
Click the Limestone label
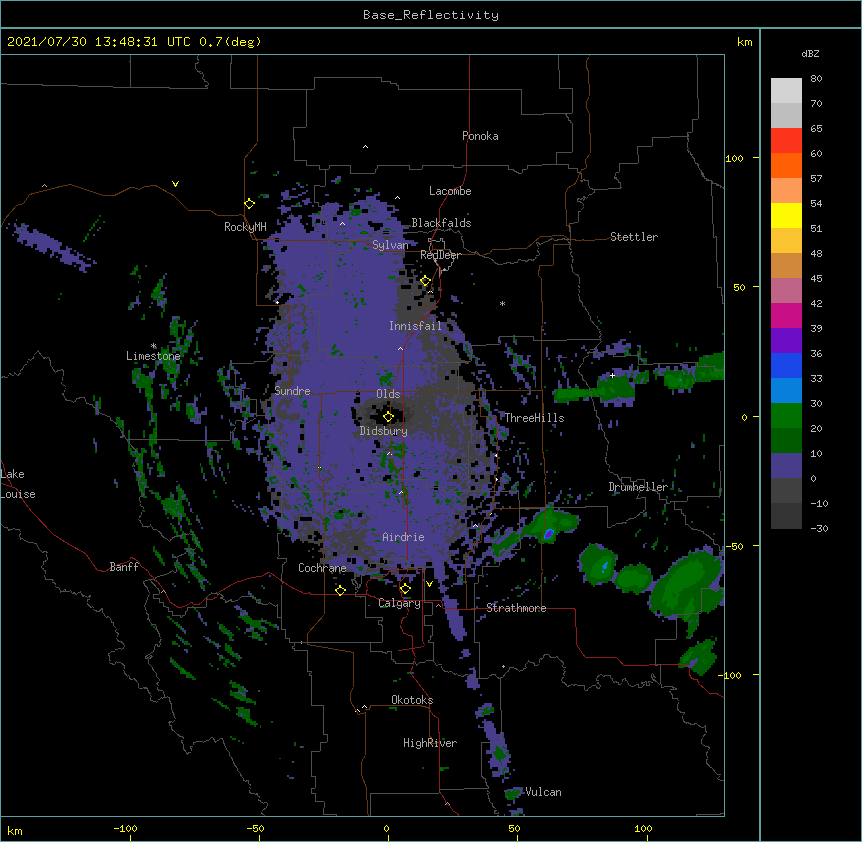pyautogui.click(x=153, y=356)
